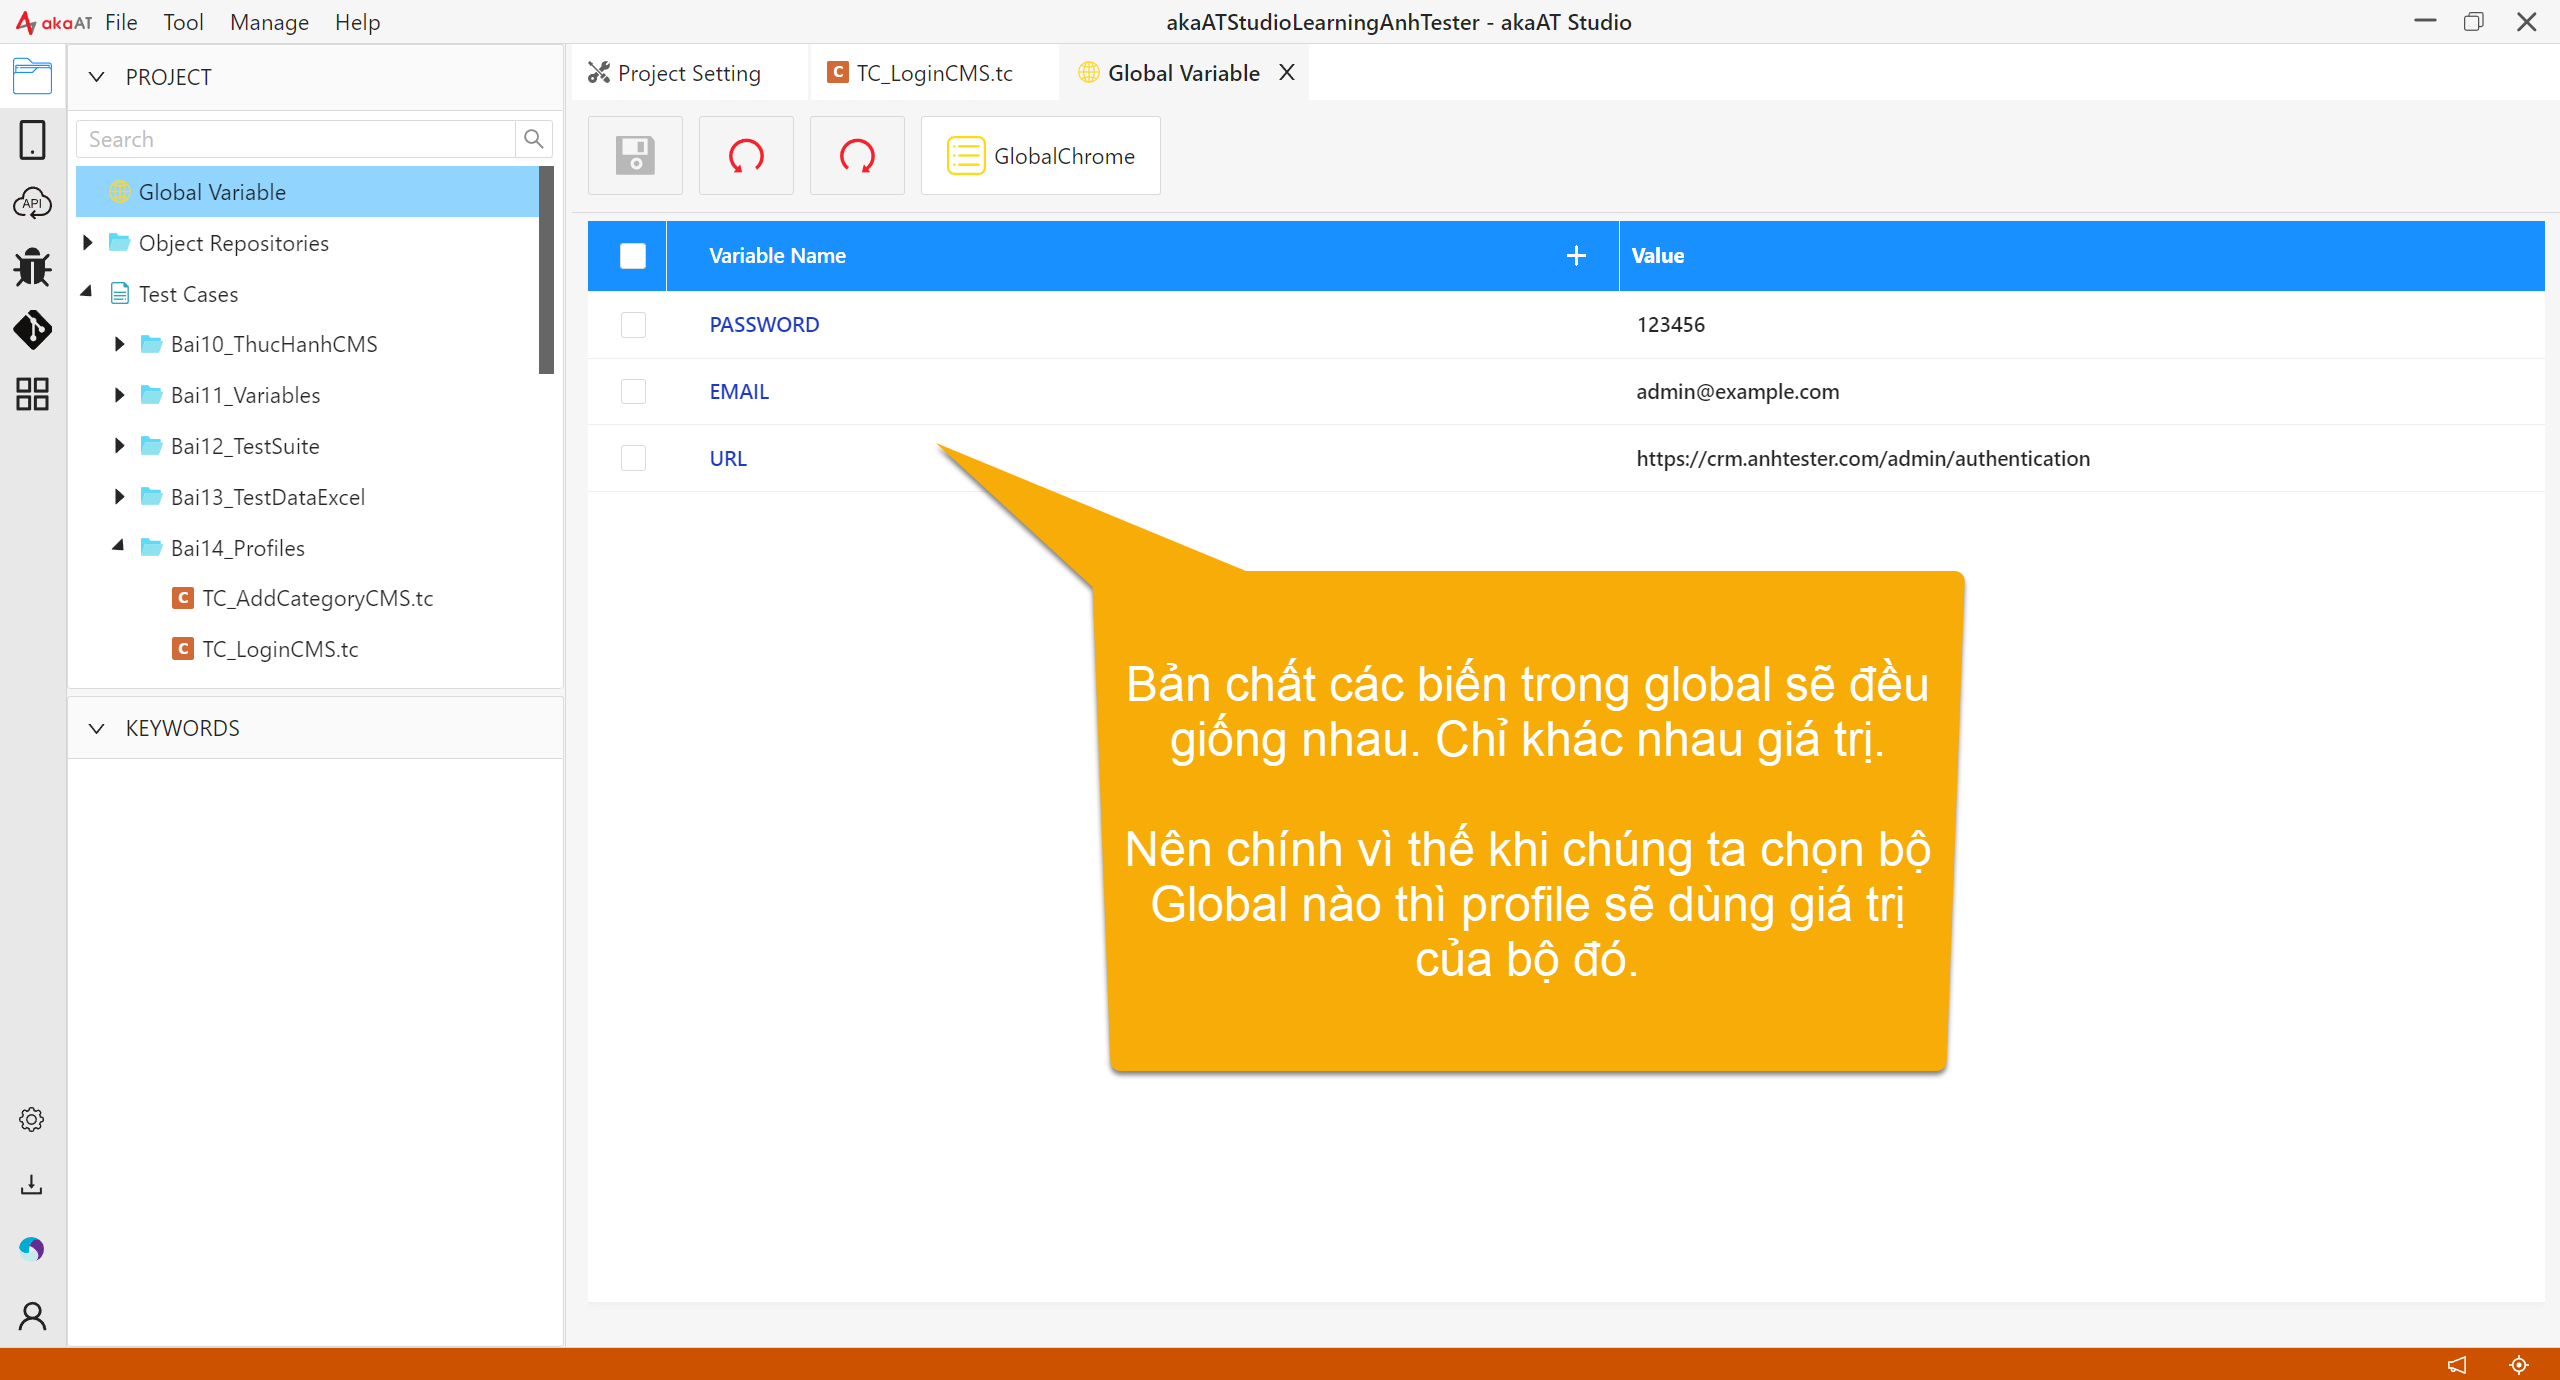
Task: Click the PASSWORD variable name
Action: click(764, 324)
